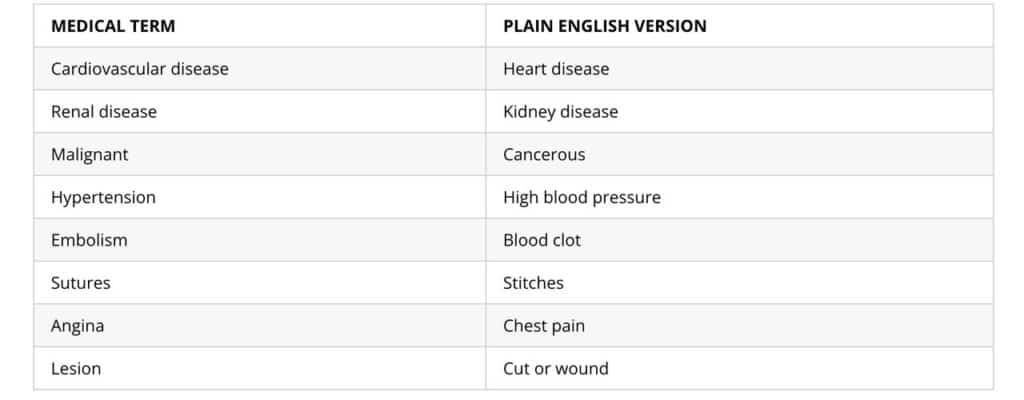Click the Renal disease term
The width and height of the screenshot is (1024, 400).
click(x=104, y=112)
